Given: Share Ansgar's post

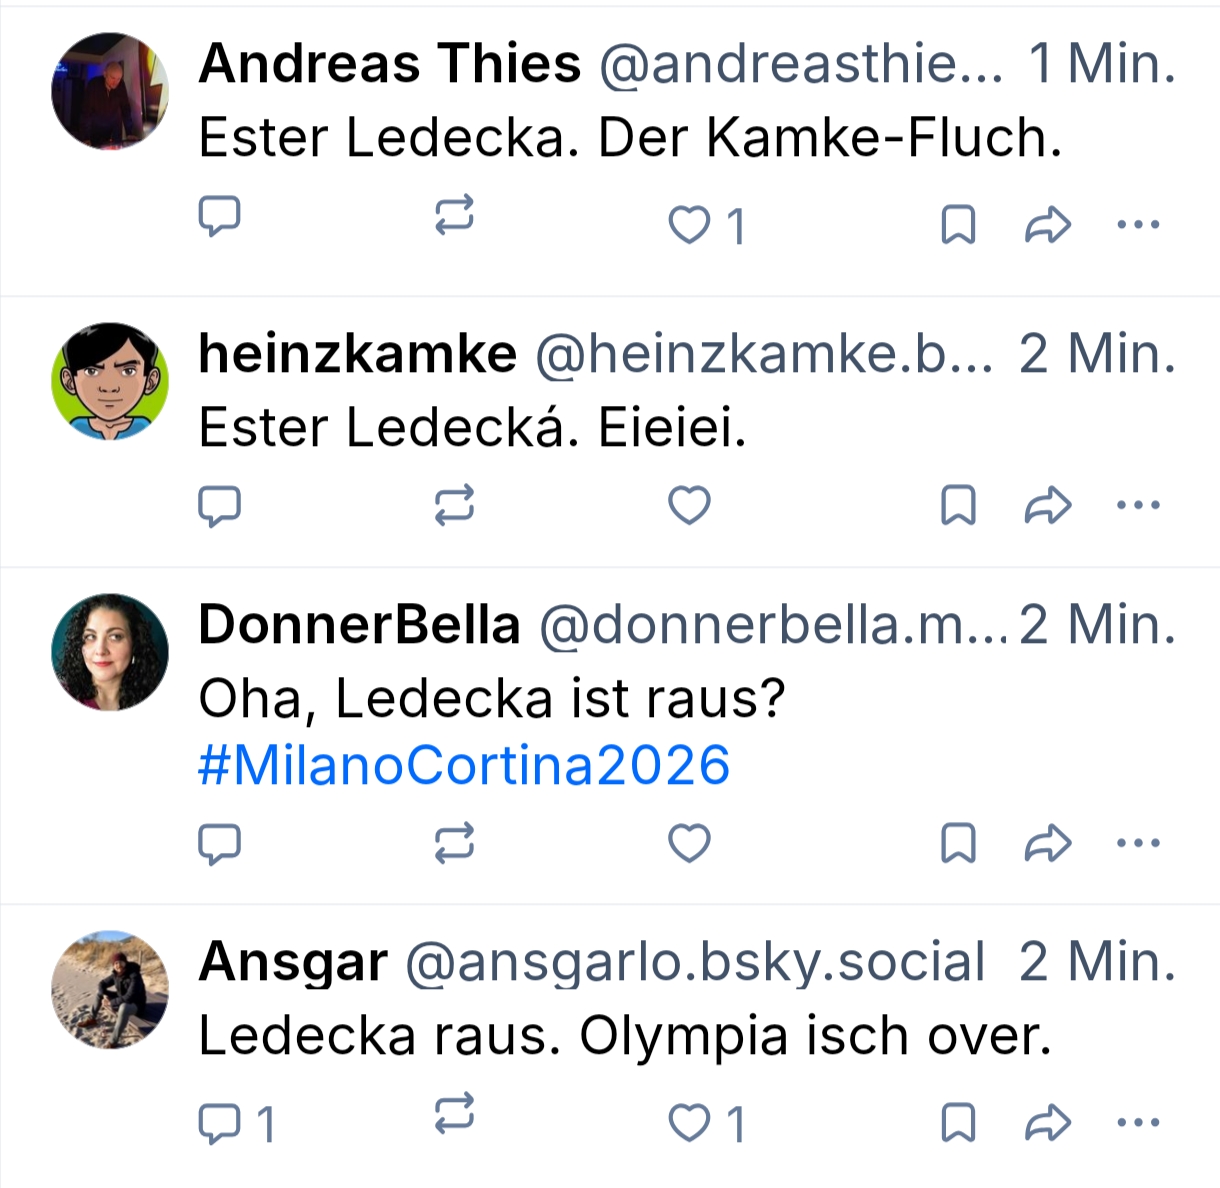Looking at the screenshot, I should pos(1047,1123).
